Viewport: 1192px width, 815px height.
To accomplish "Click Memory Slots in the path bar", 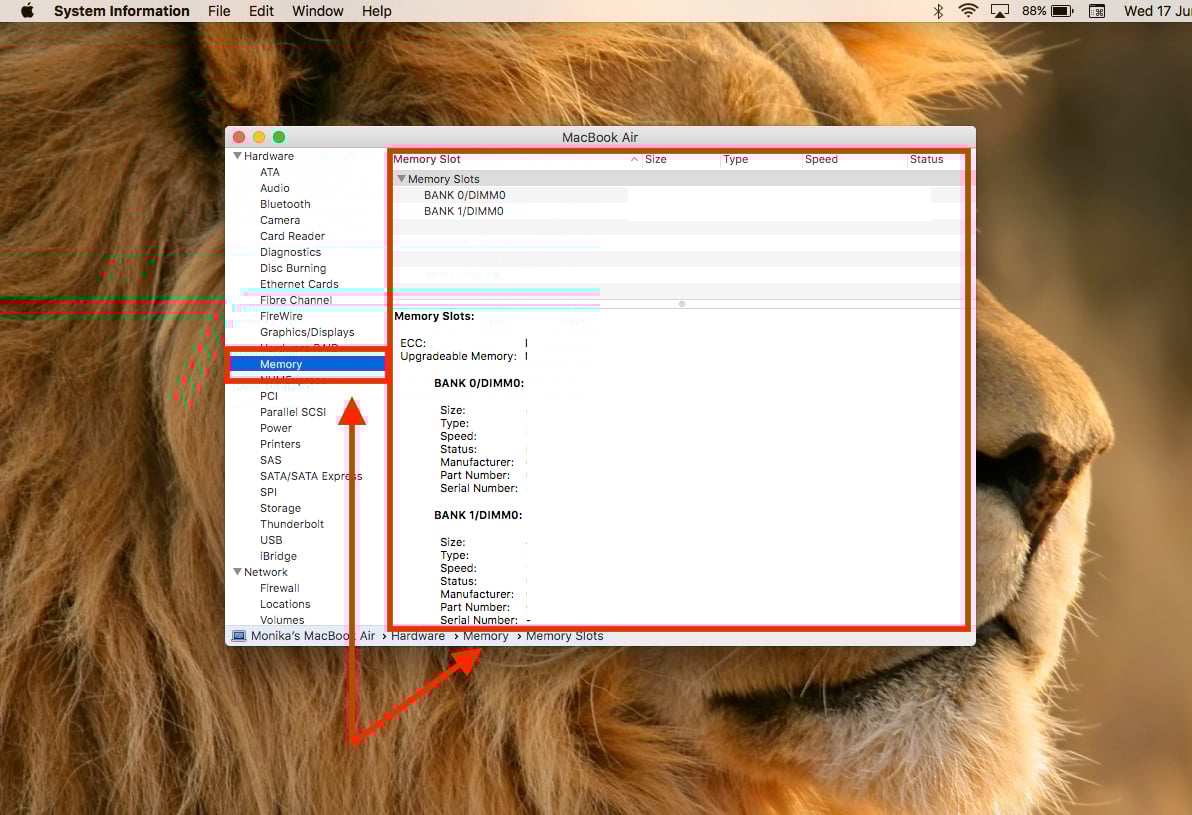I will (564, 636).
